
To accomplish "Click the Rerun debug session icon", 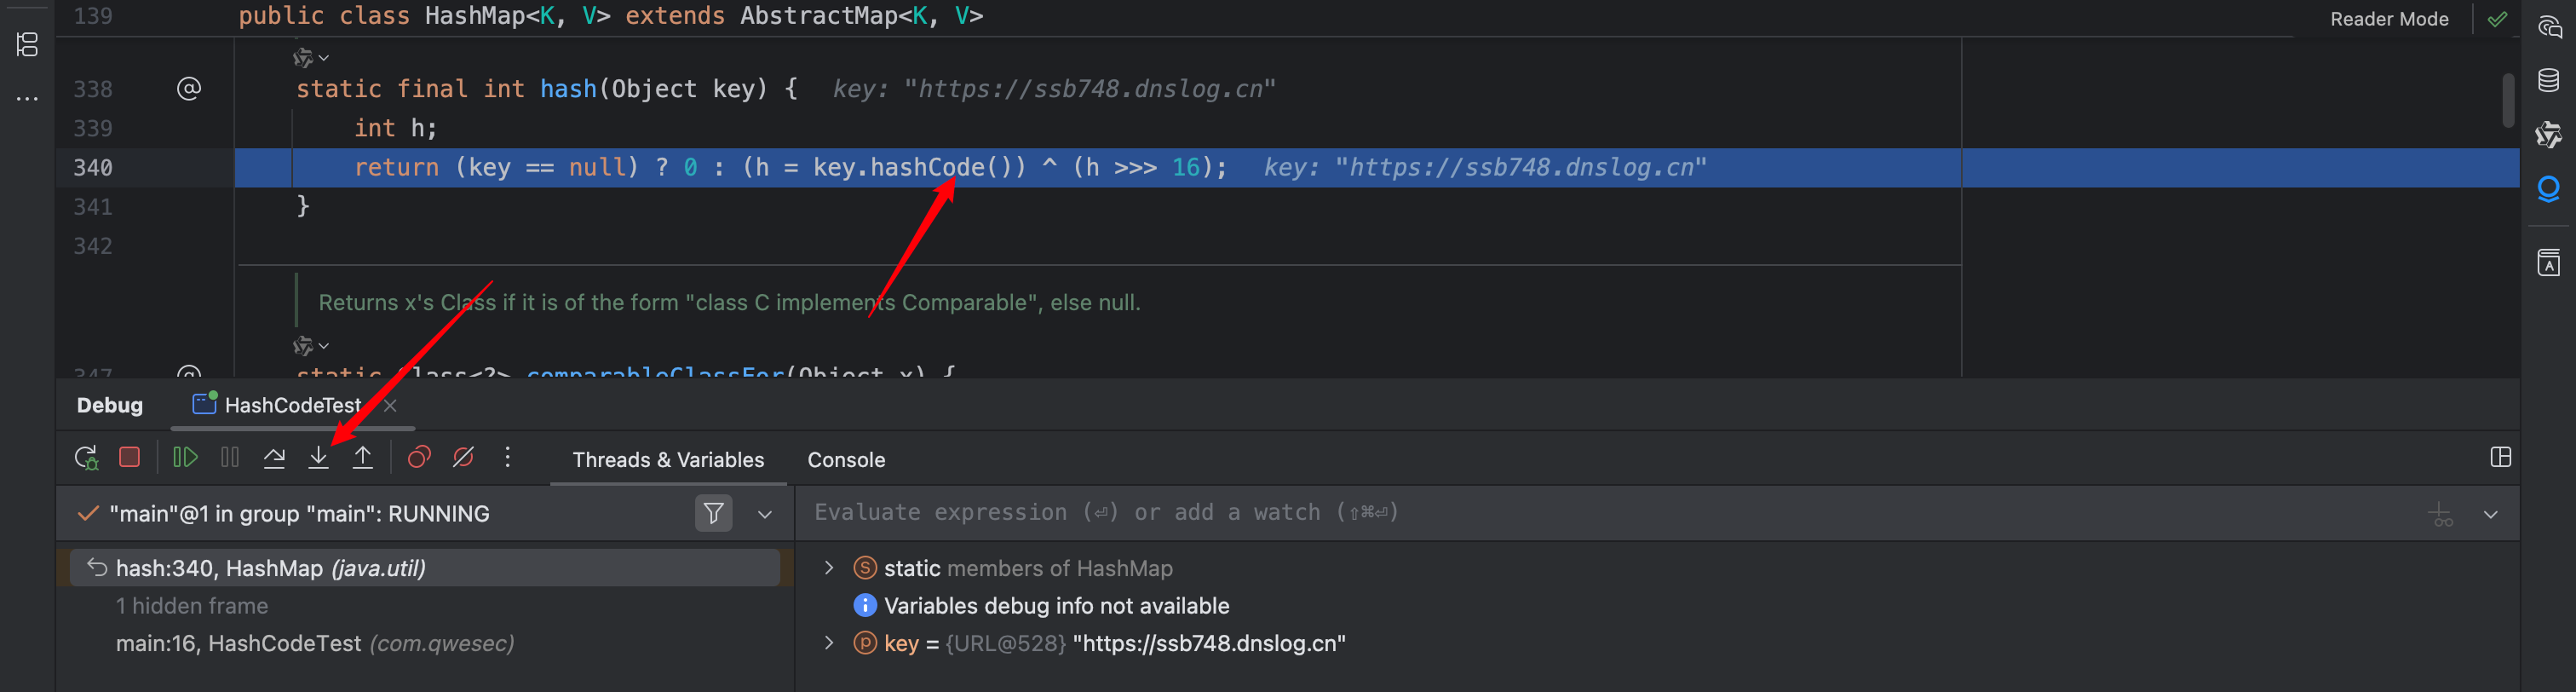I will [86, 458].
